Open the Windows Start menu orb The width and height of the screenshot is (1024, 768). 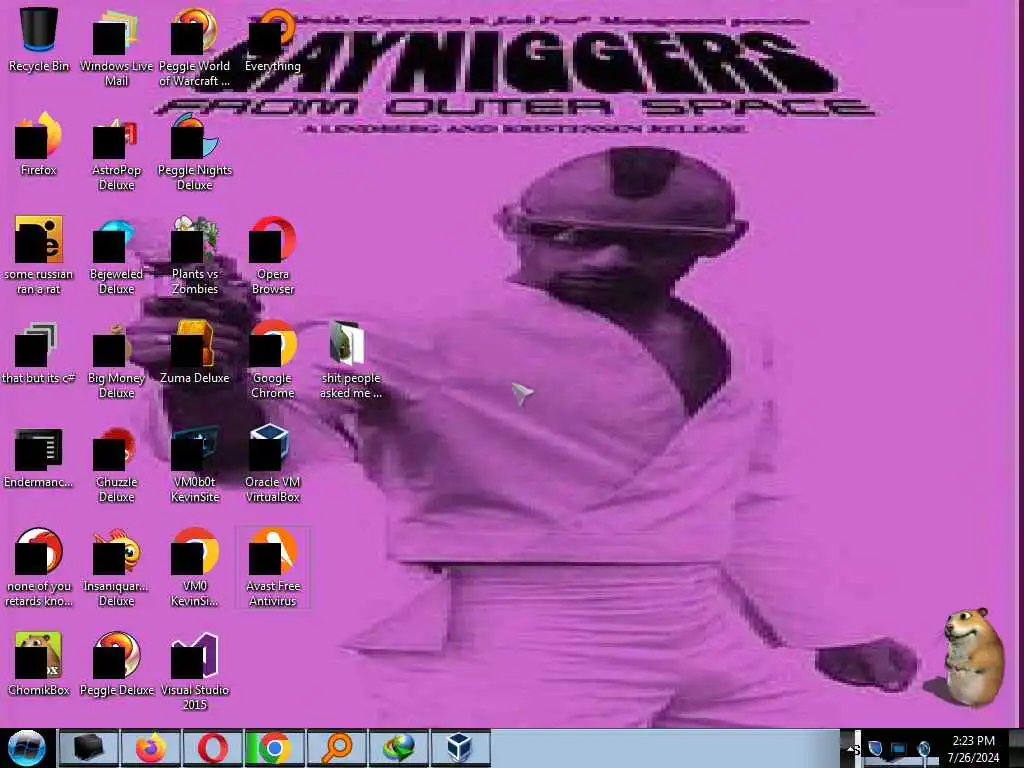(x=26, y=748)
